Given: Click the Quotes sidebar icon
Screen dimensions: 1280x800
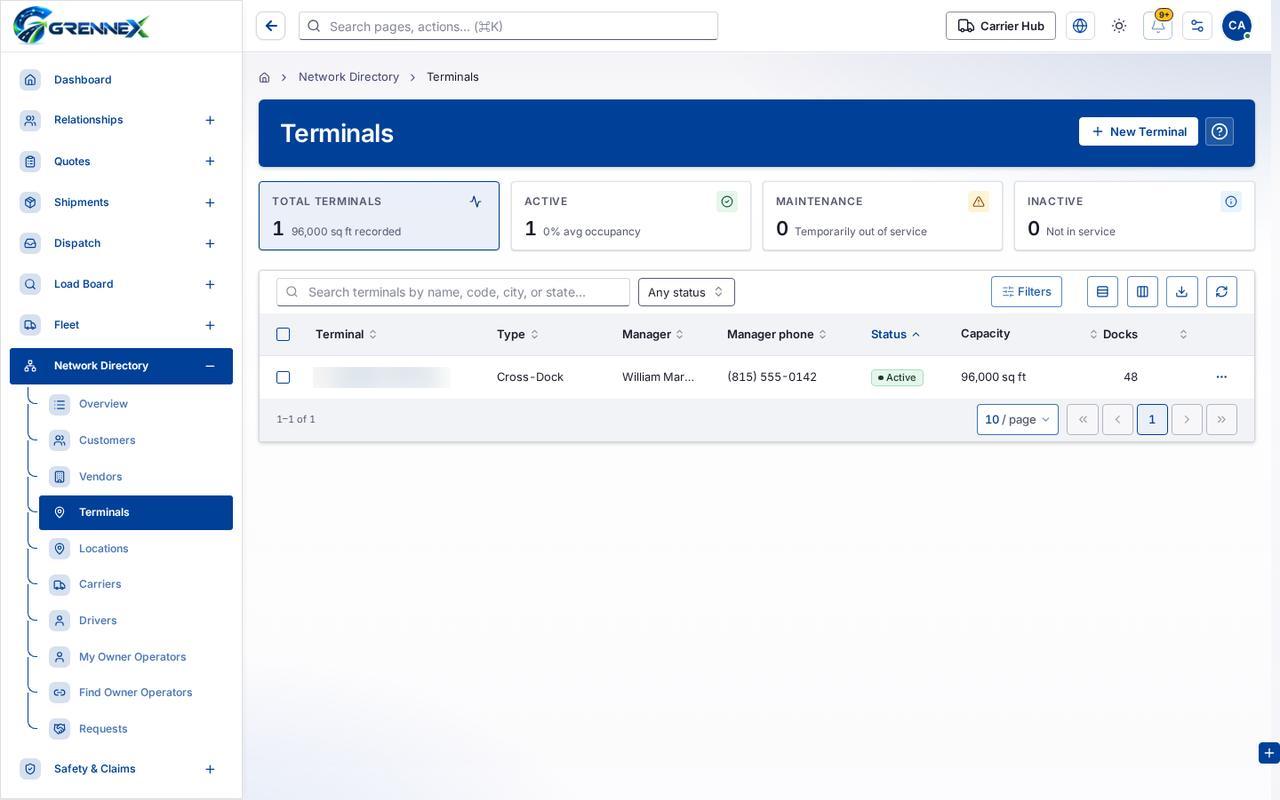Looking at the screenshot, I should coord(30,161).
